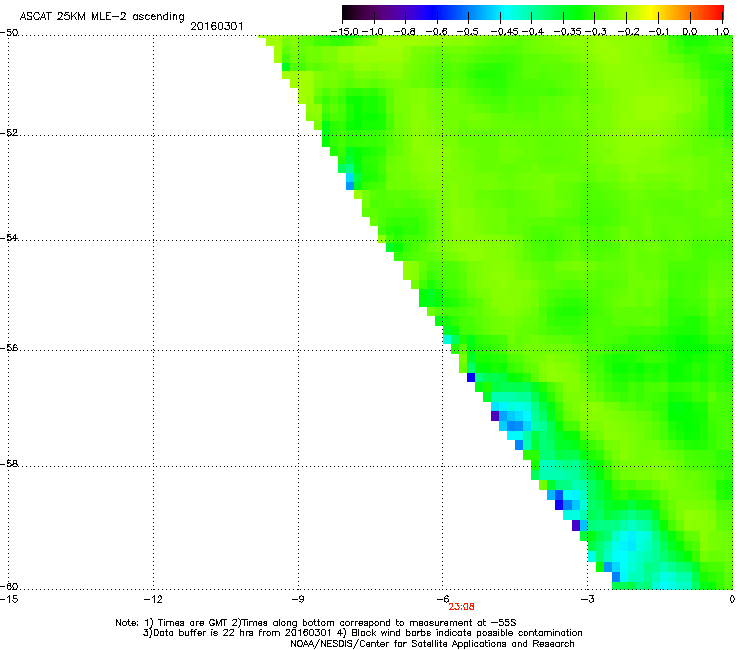Click the color bar label -0.6
The image size is (740, 650).
click(x=437, y=32)
